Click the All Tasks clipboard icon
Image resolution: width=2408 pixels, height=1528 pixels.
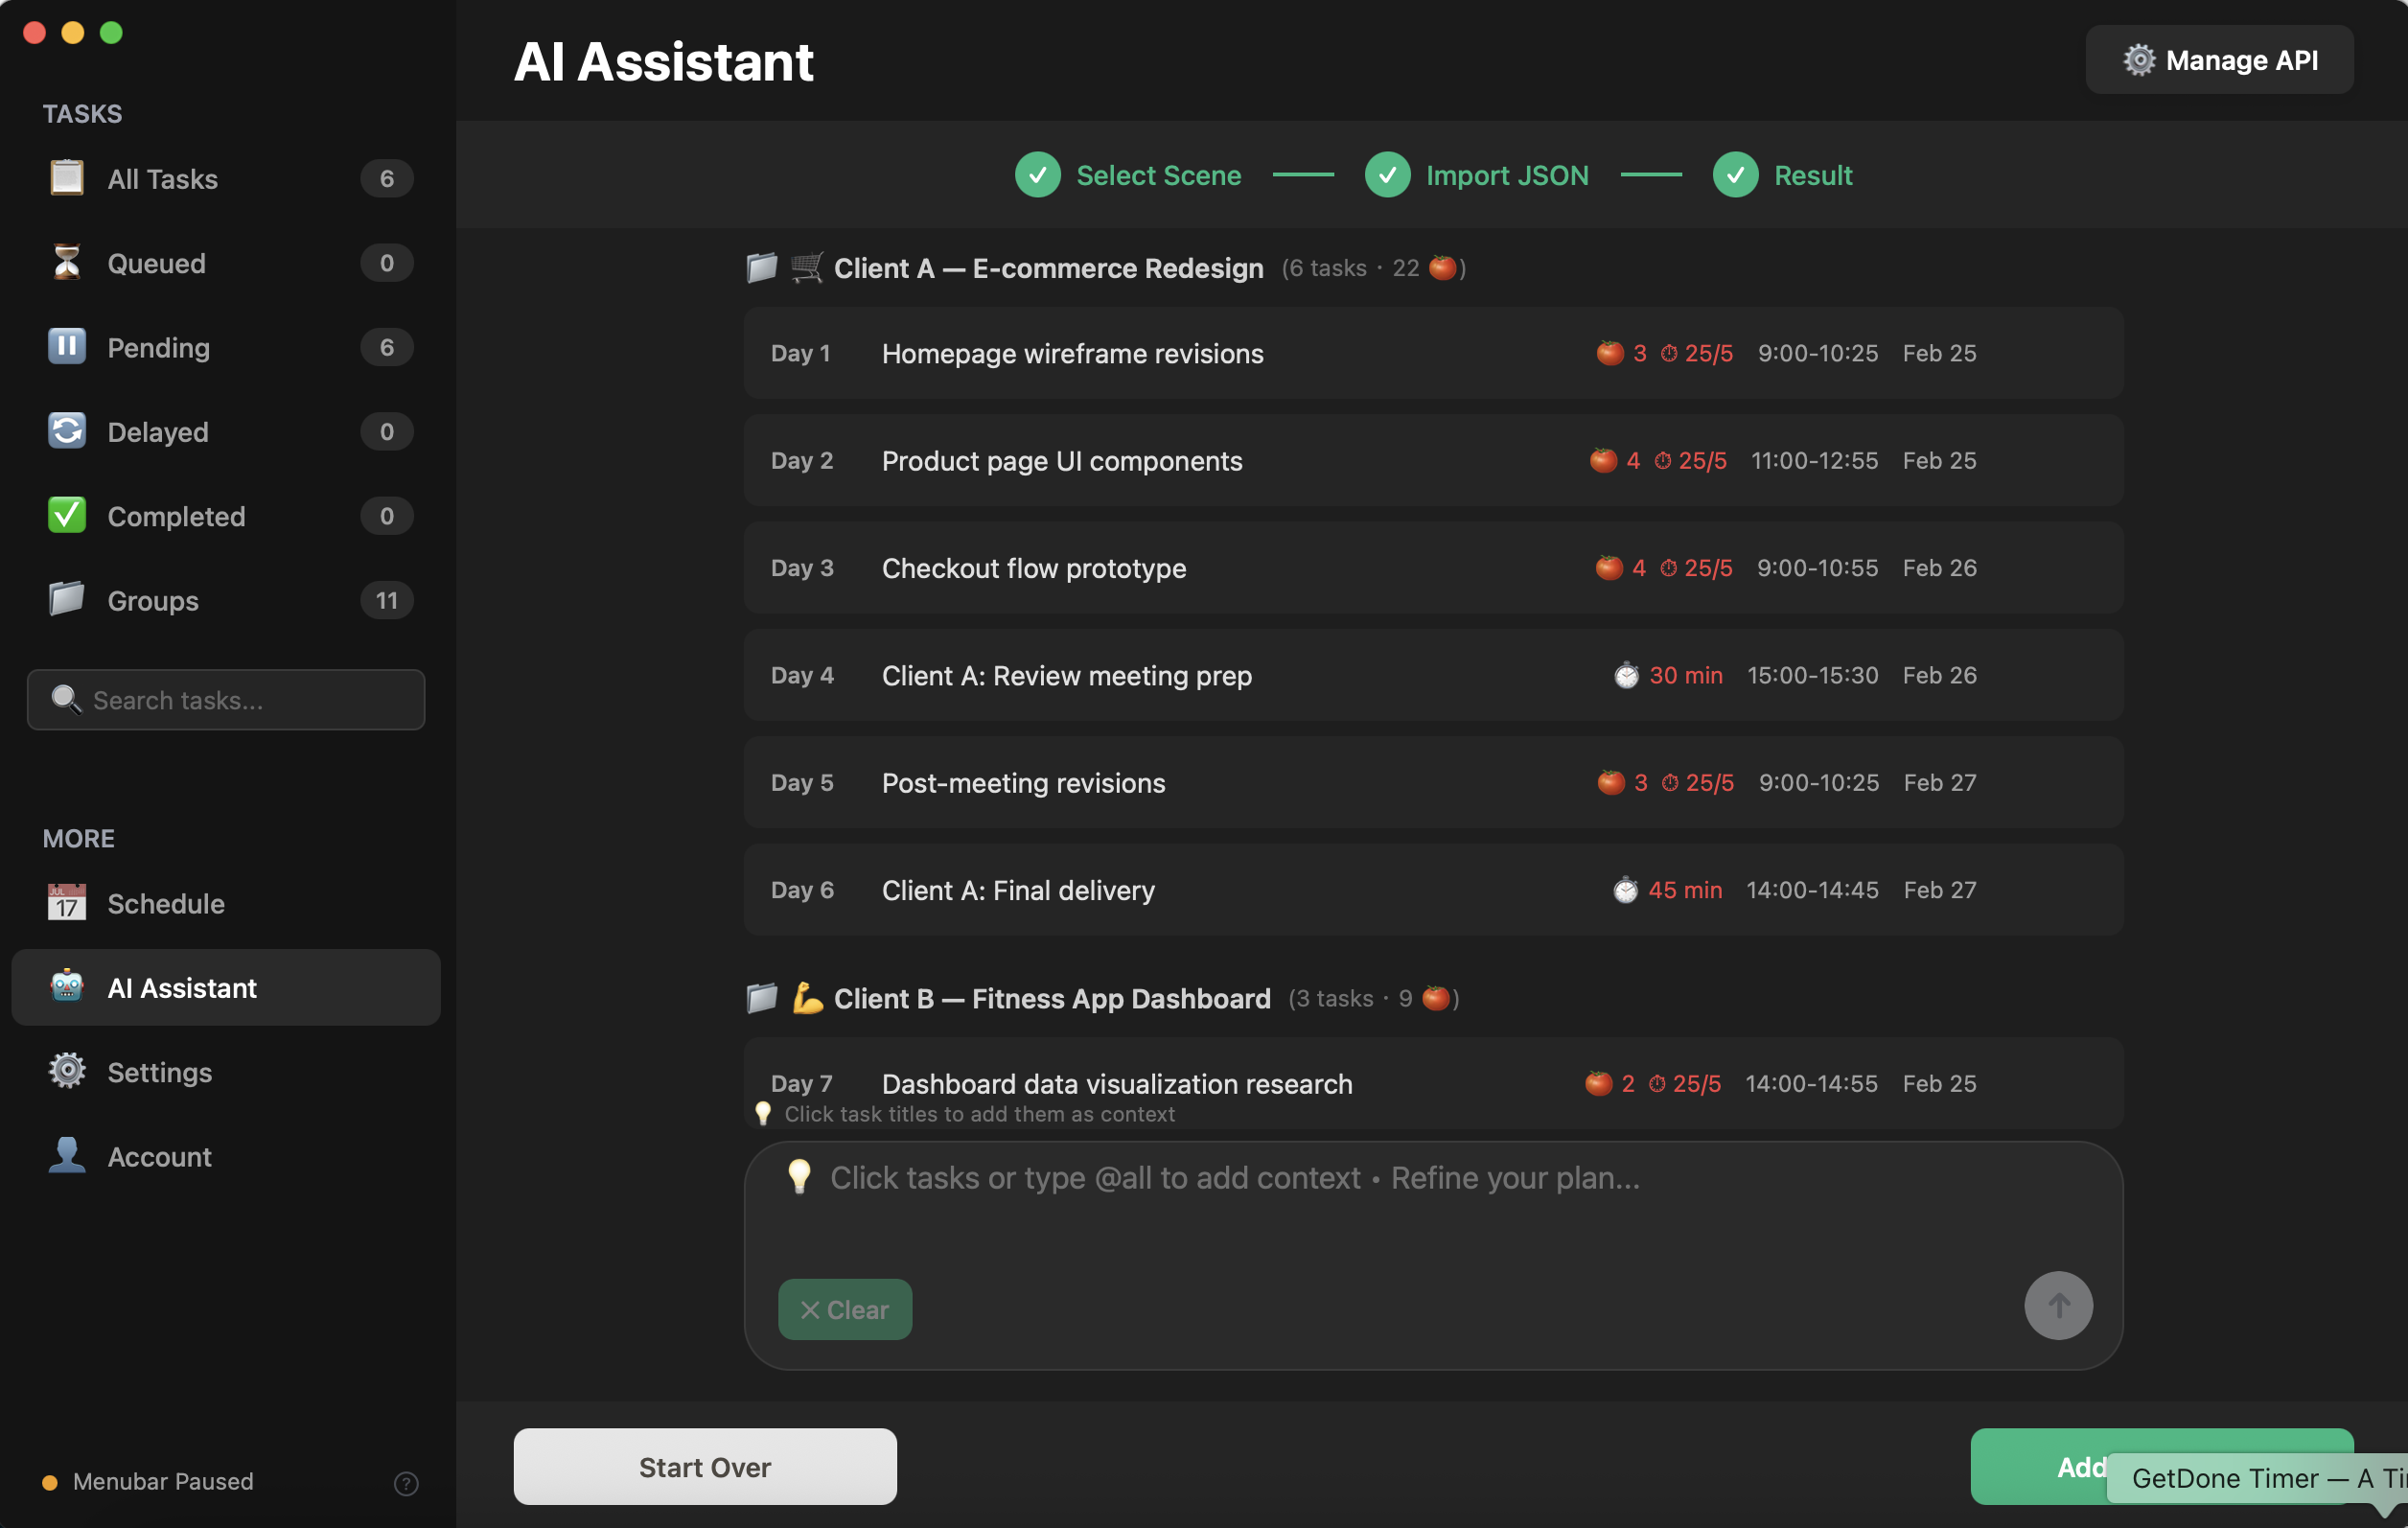click(66, 178)
